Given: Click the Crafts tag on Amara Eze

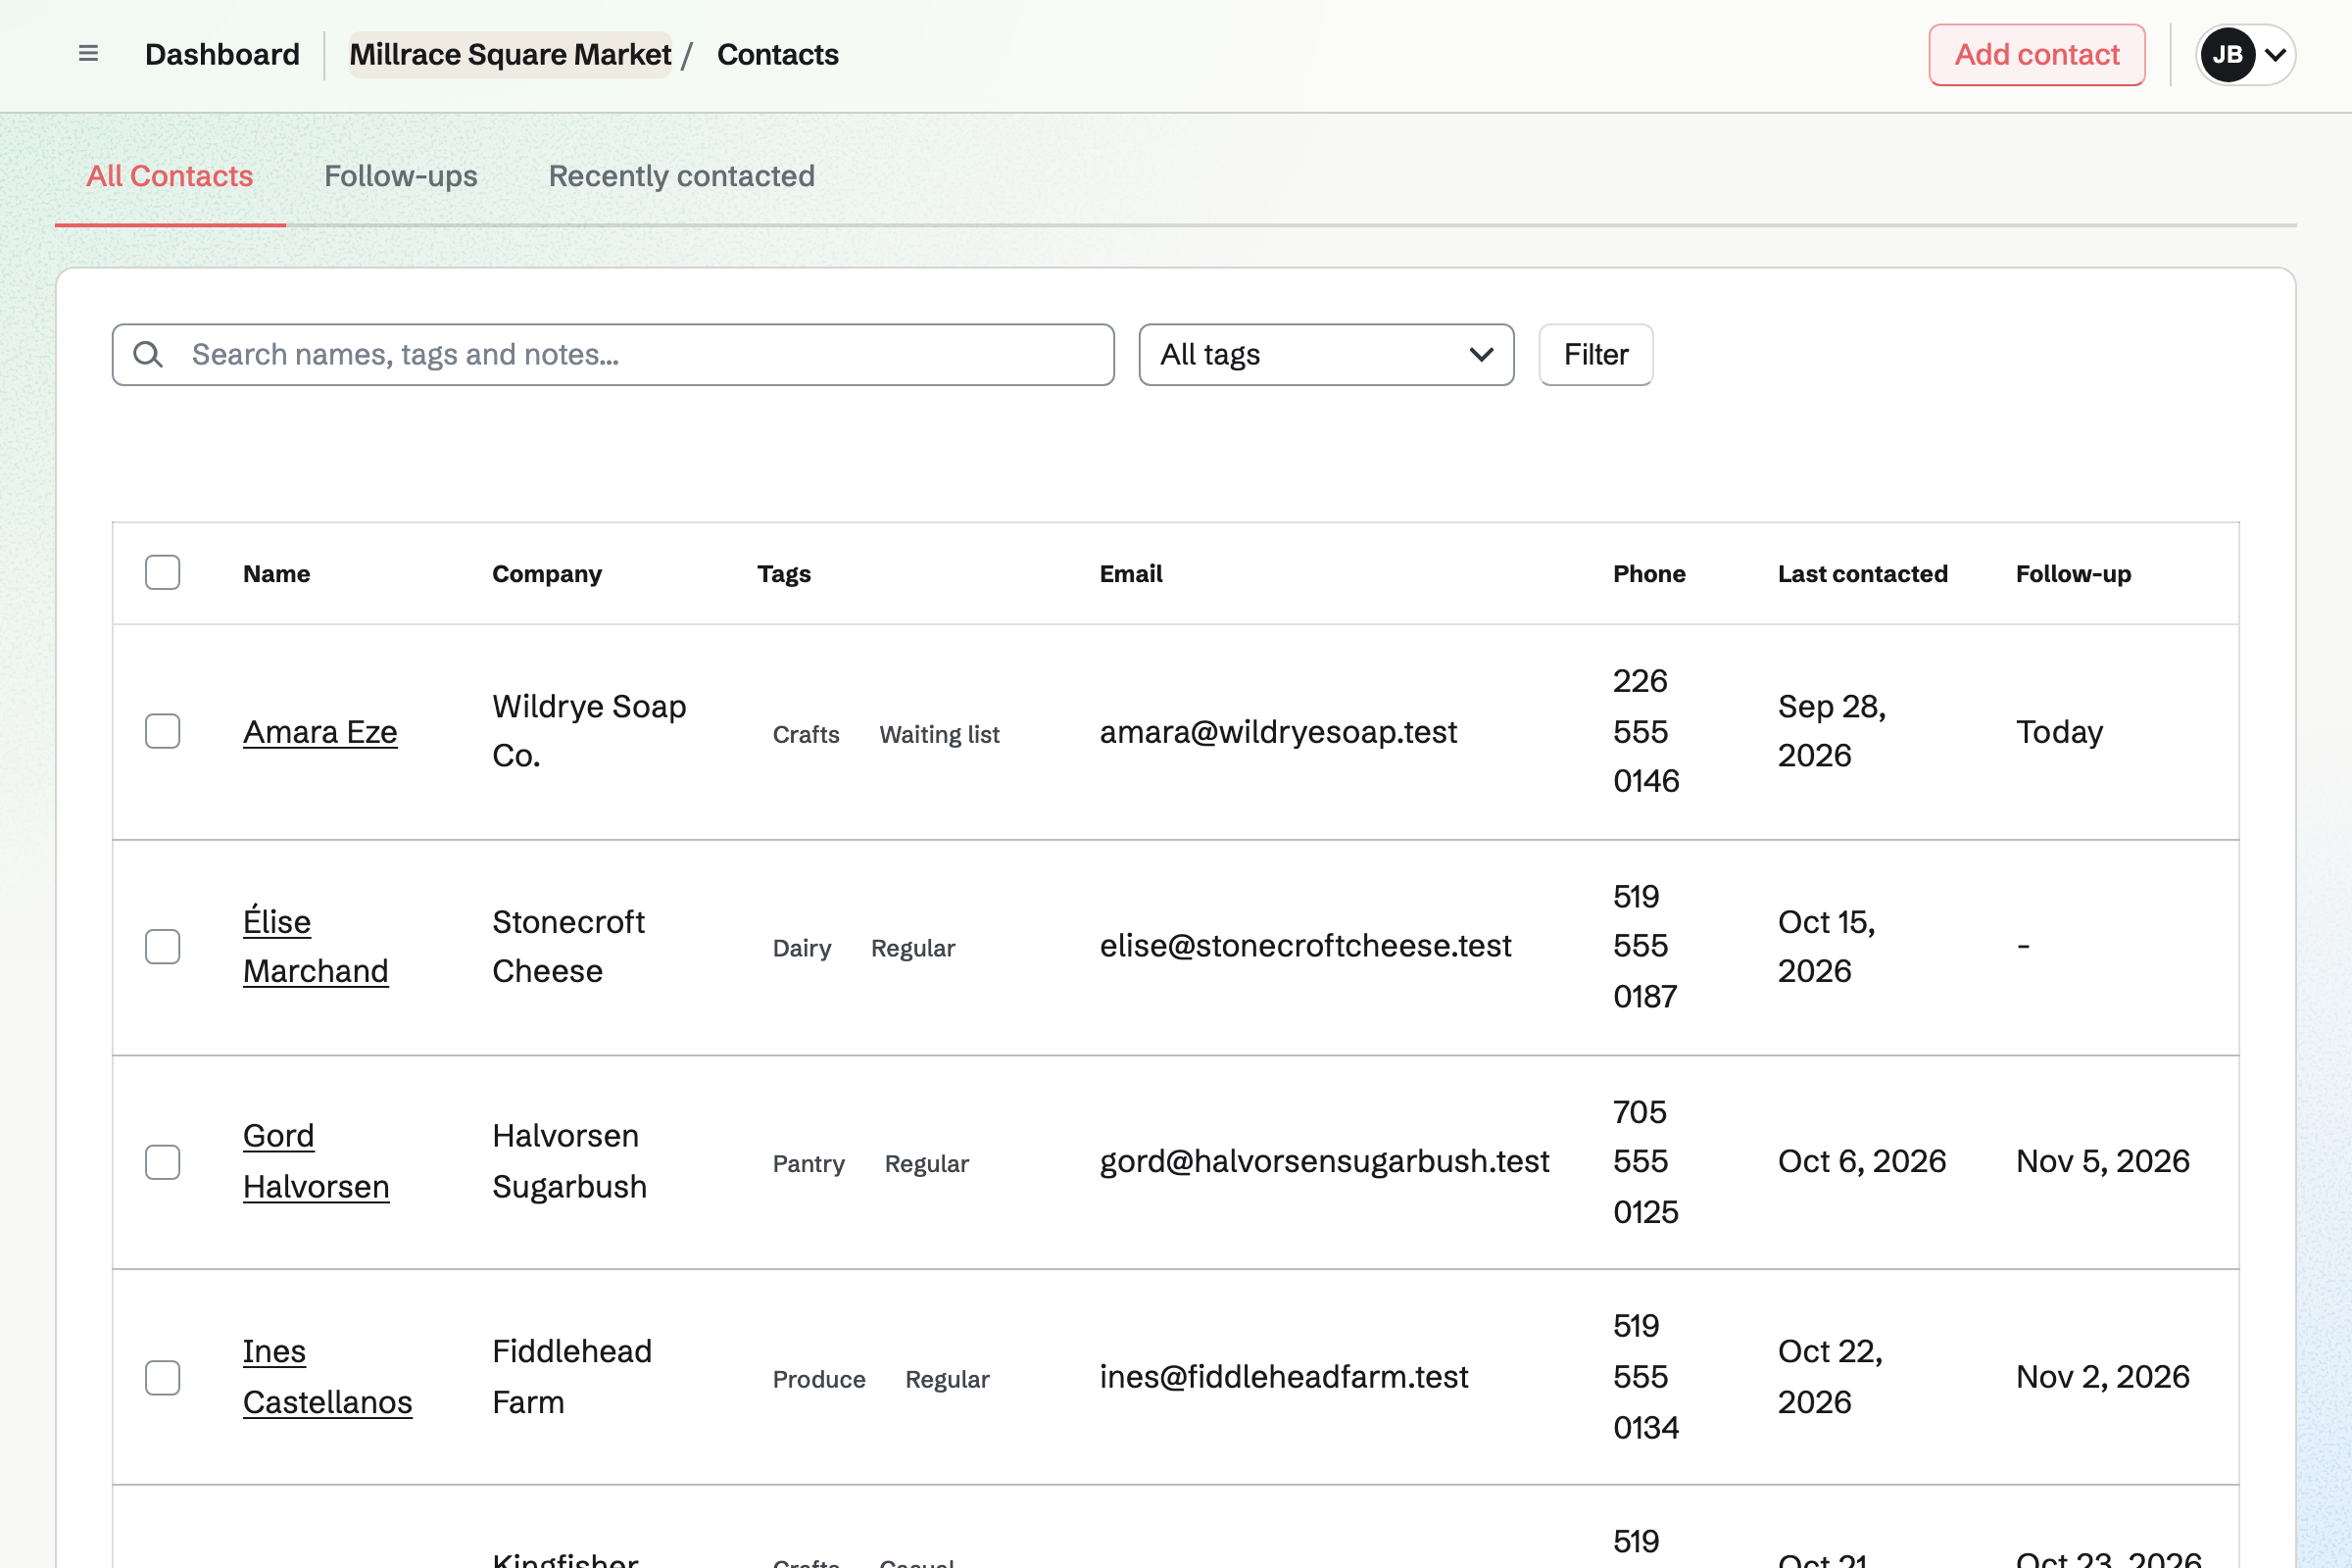Looking at the screenshot, I should (806, 734).
